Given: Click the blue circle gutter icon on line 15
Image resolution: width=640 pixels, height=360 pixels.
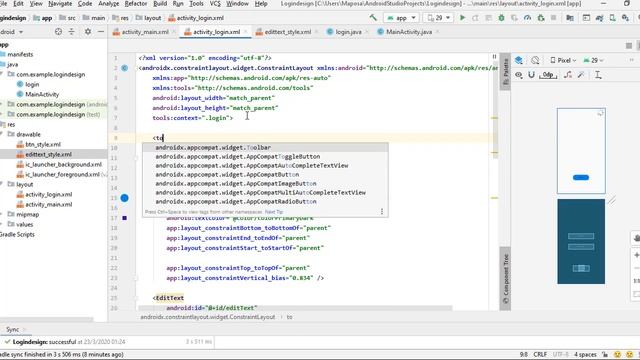Looking at the screenshot, I should point(124,198).
